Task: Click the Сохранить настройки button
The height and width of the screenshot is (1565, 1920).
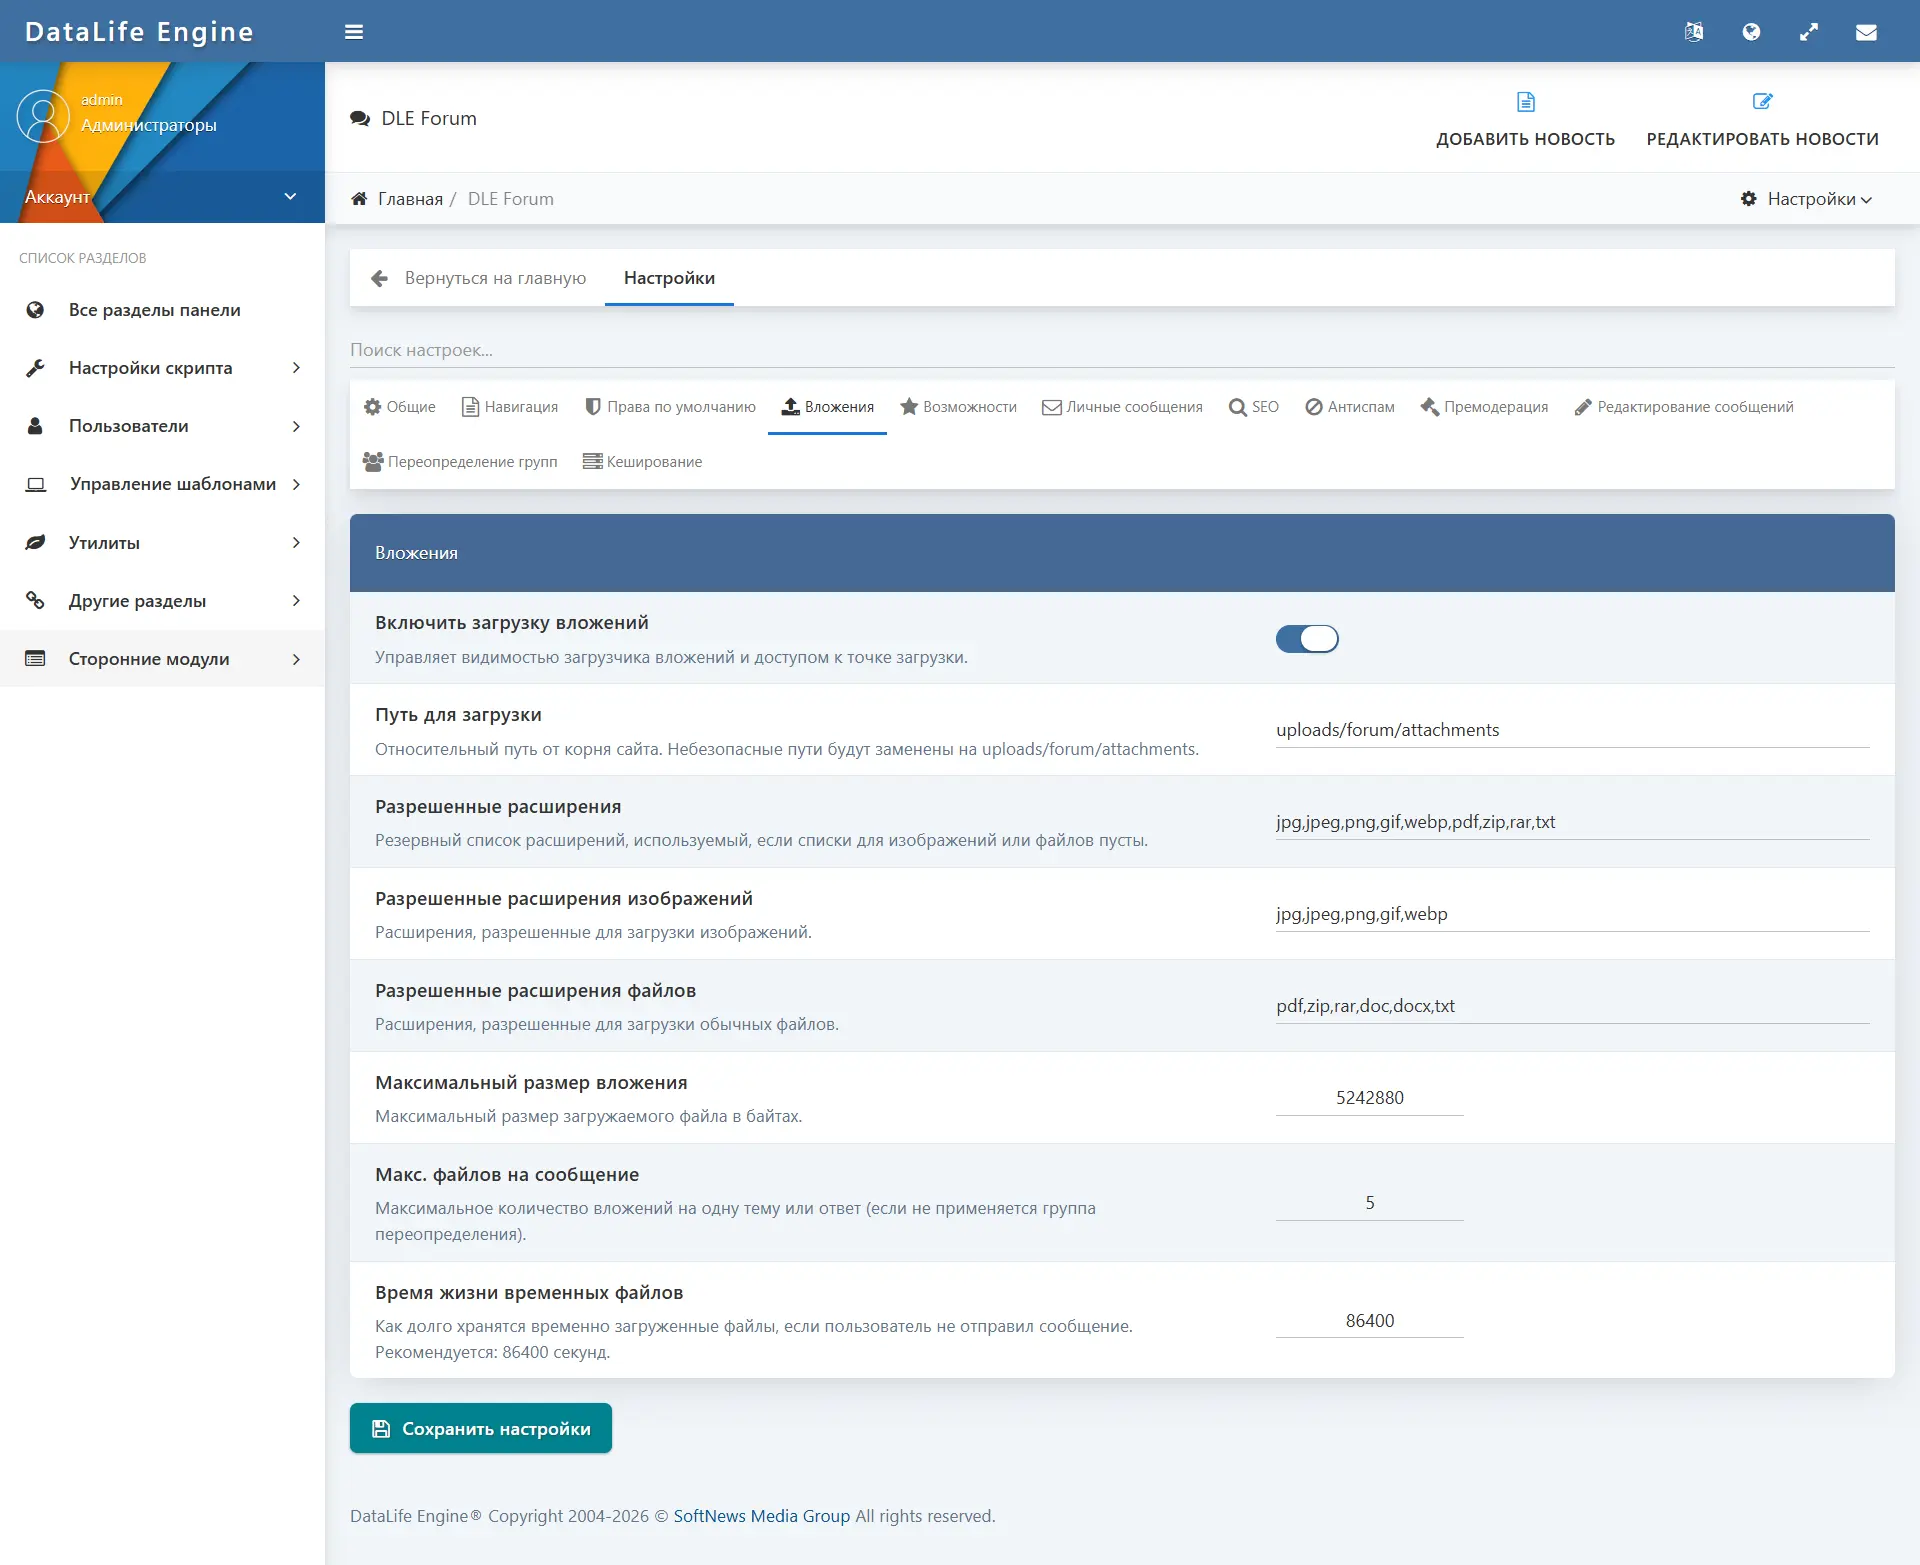Action: pos(481,1428)
